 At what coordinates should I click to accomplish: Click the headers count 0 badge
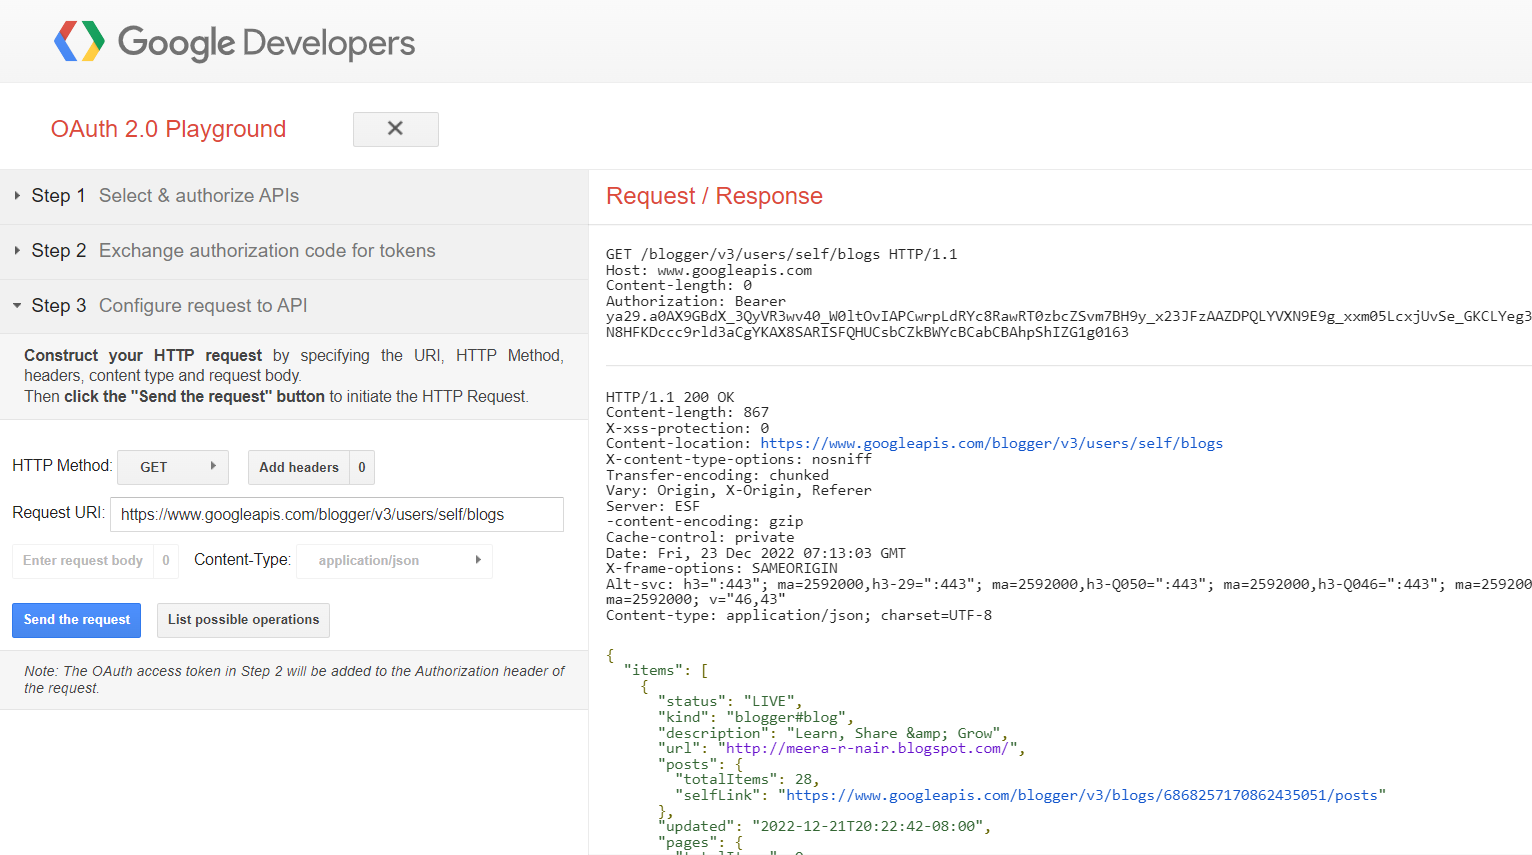362,467
